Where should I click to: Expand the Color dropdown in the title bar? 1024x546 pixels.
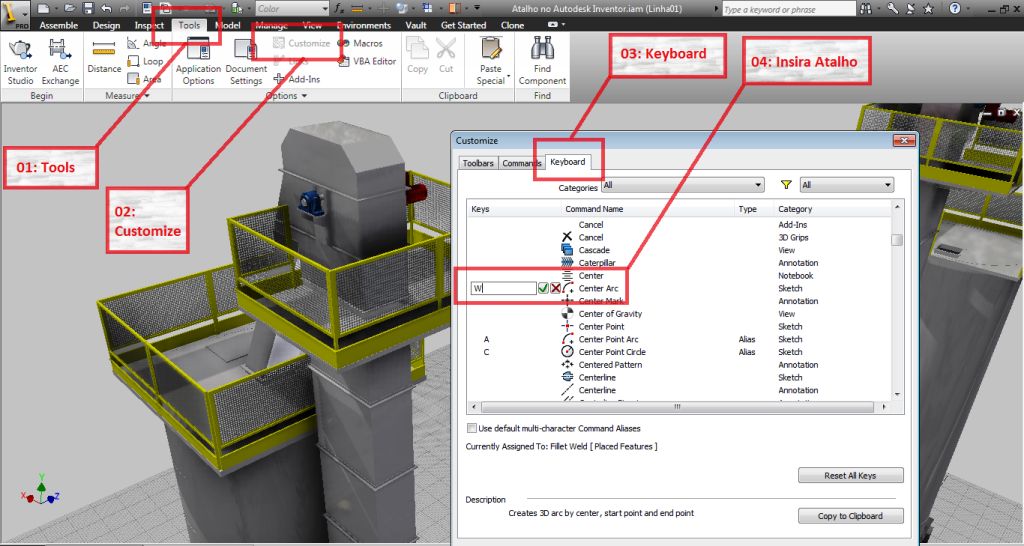coord(290,9)
